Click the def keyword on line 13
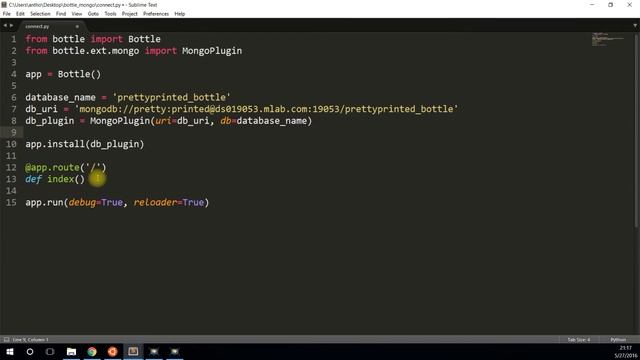 click(x=33, y=179)
